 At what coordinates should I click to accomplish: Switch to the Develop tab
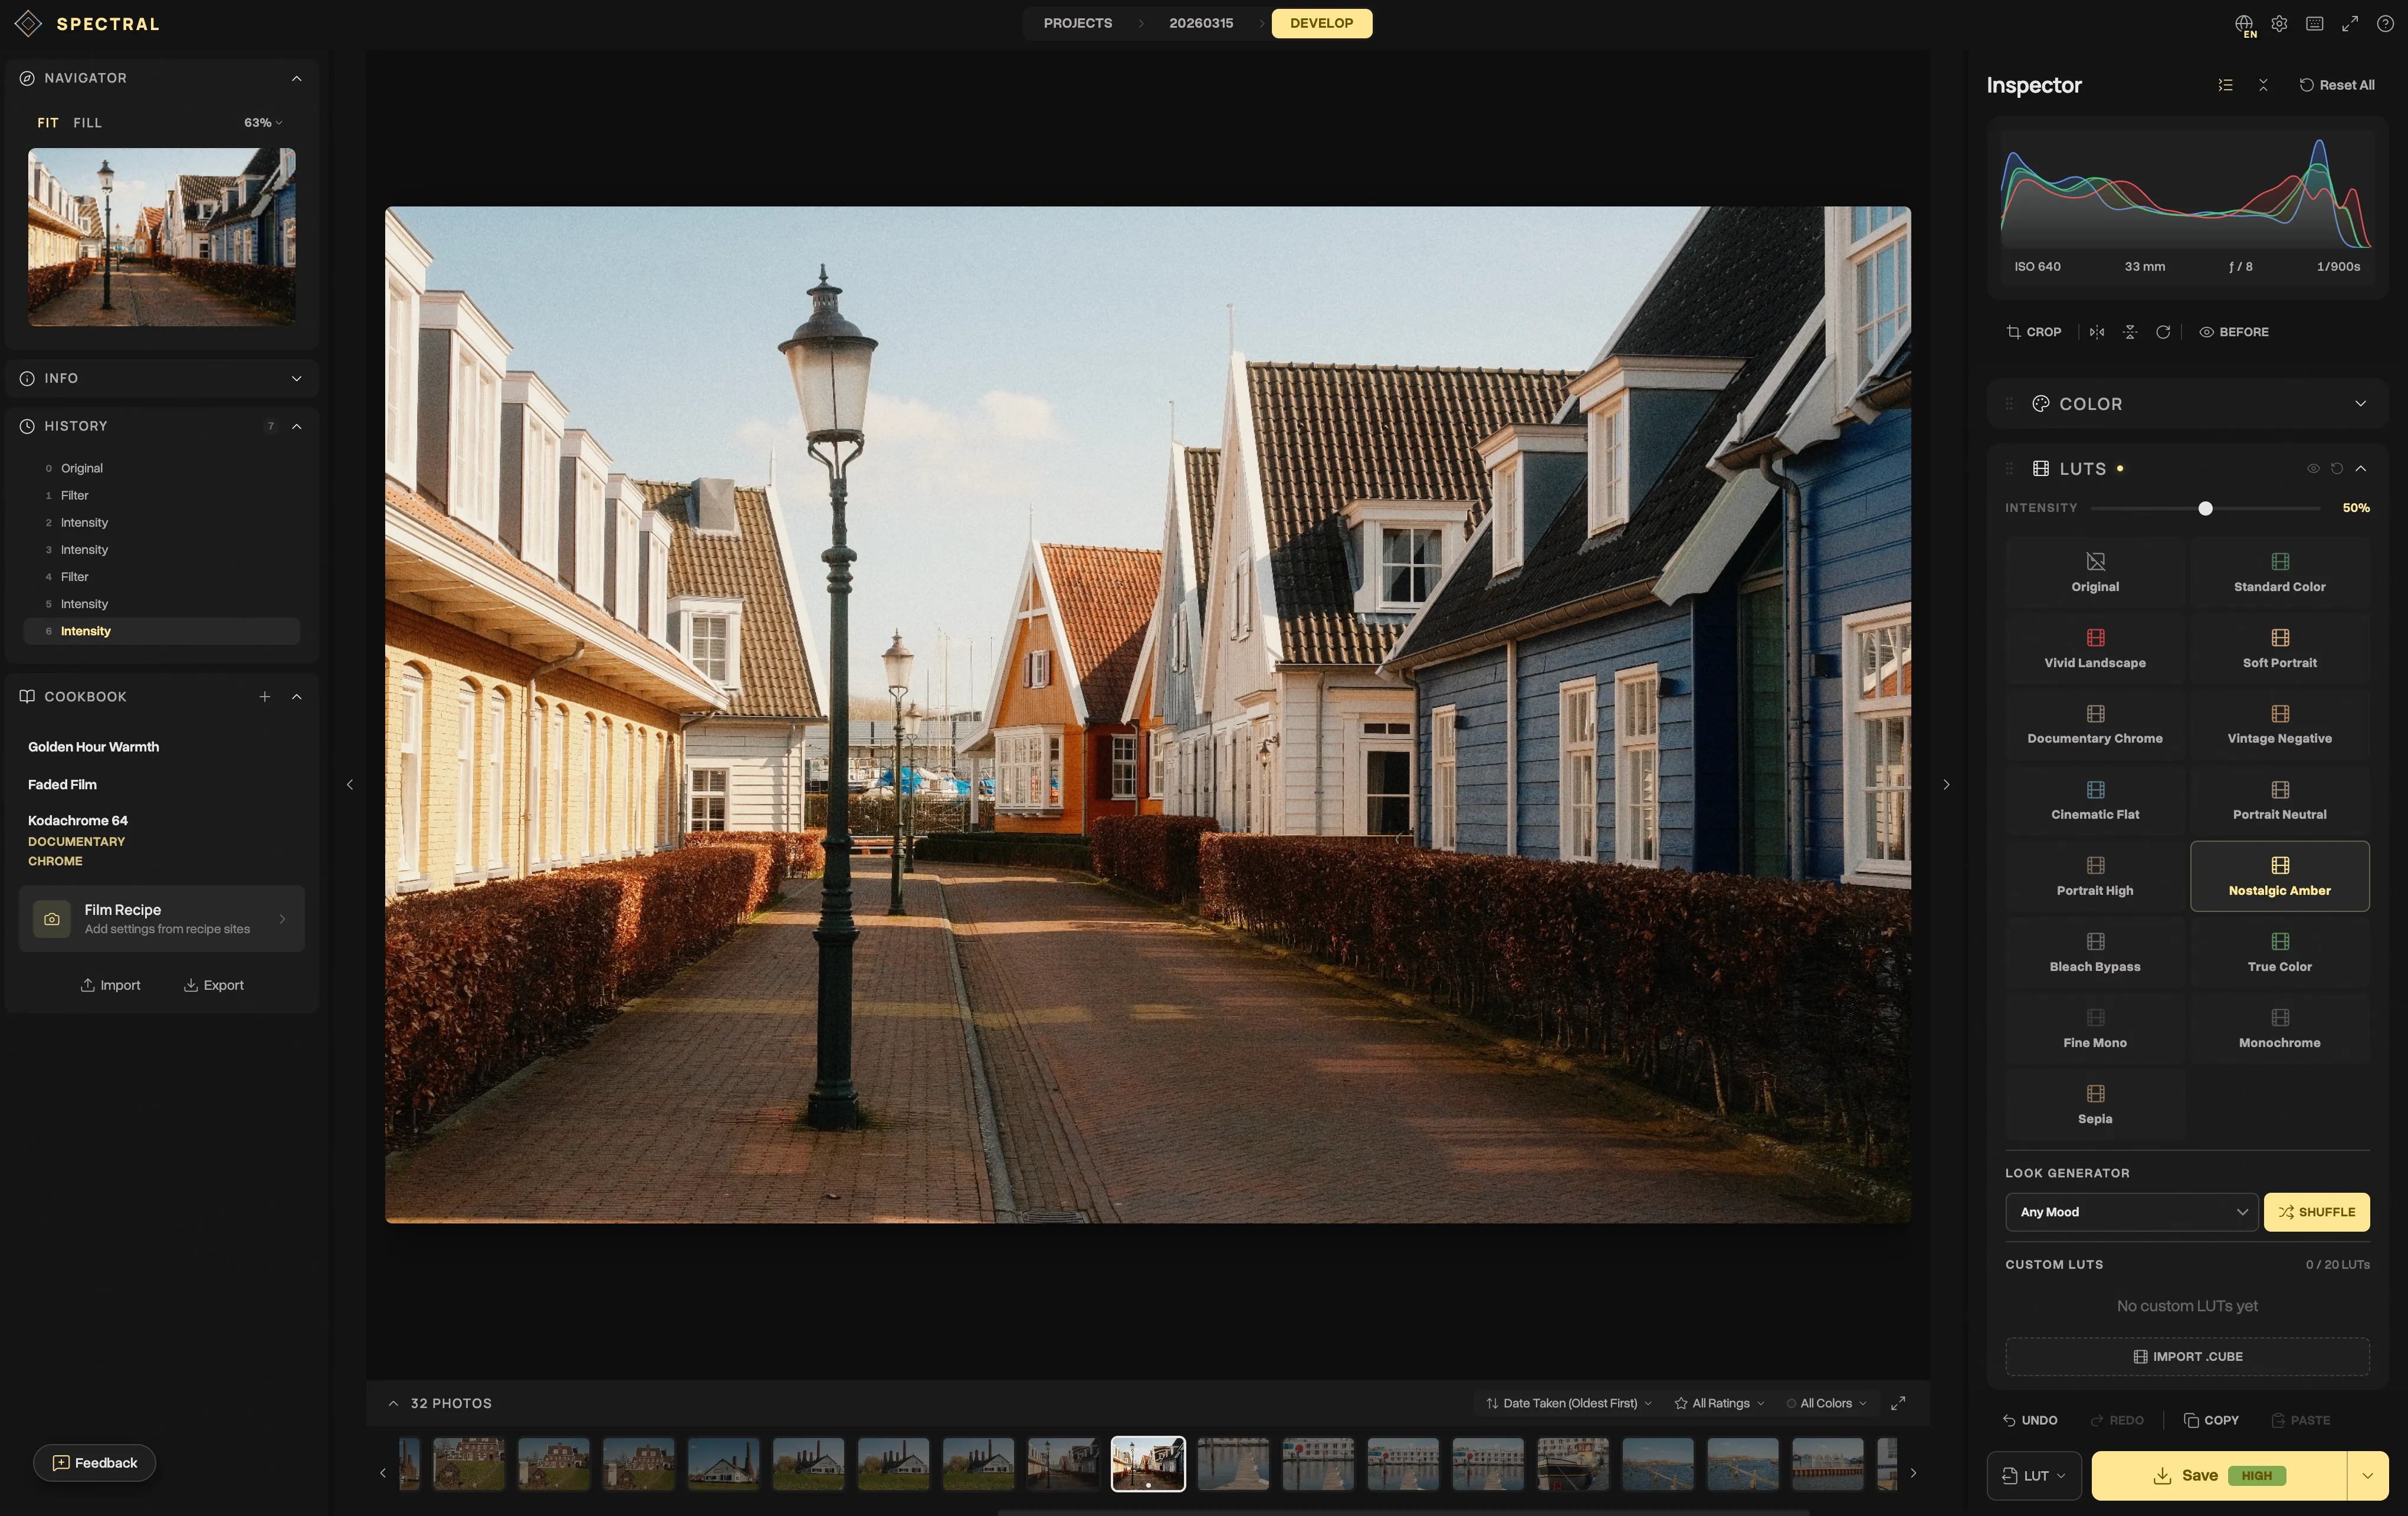point(1321,23)
